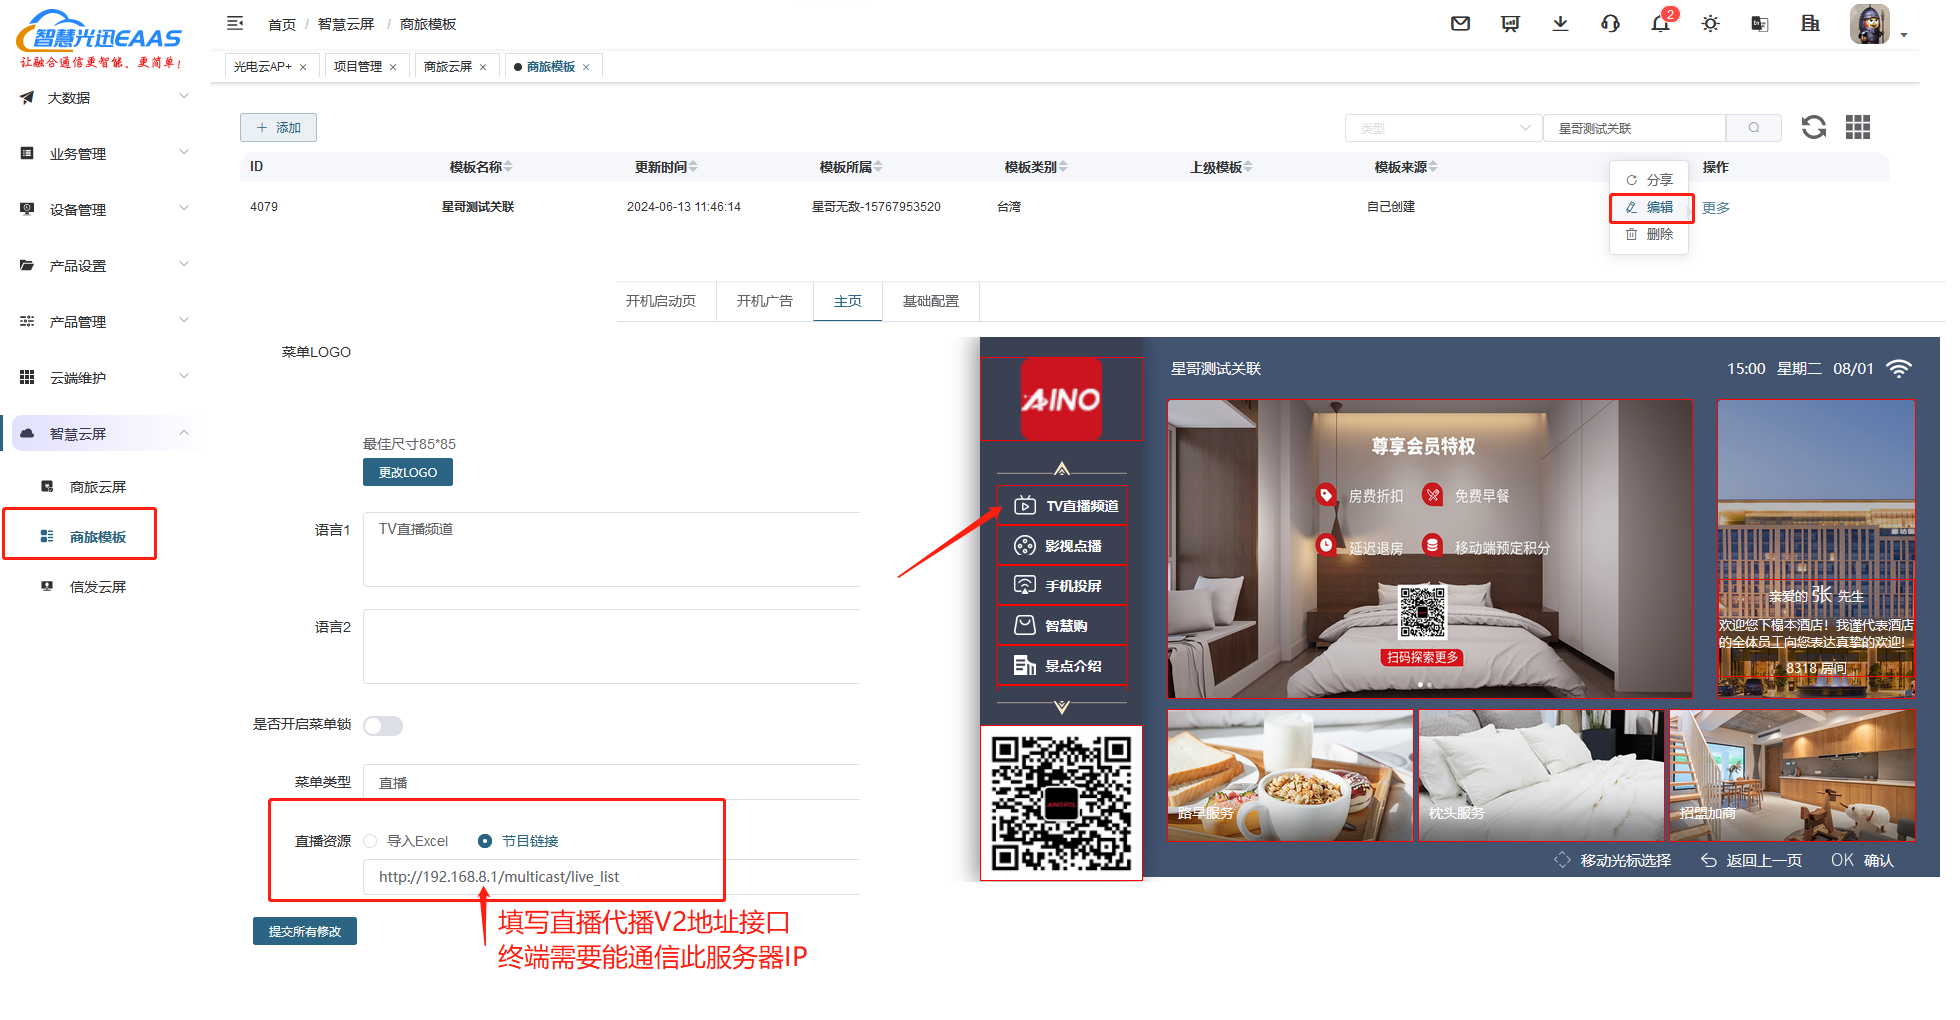Toggle theme with the sun icon
The width and height of the screenshot is (1960, 1020).
[1710, 24]
